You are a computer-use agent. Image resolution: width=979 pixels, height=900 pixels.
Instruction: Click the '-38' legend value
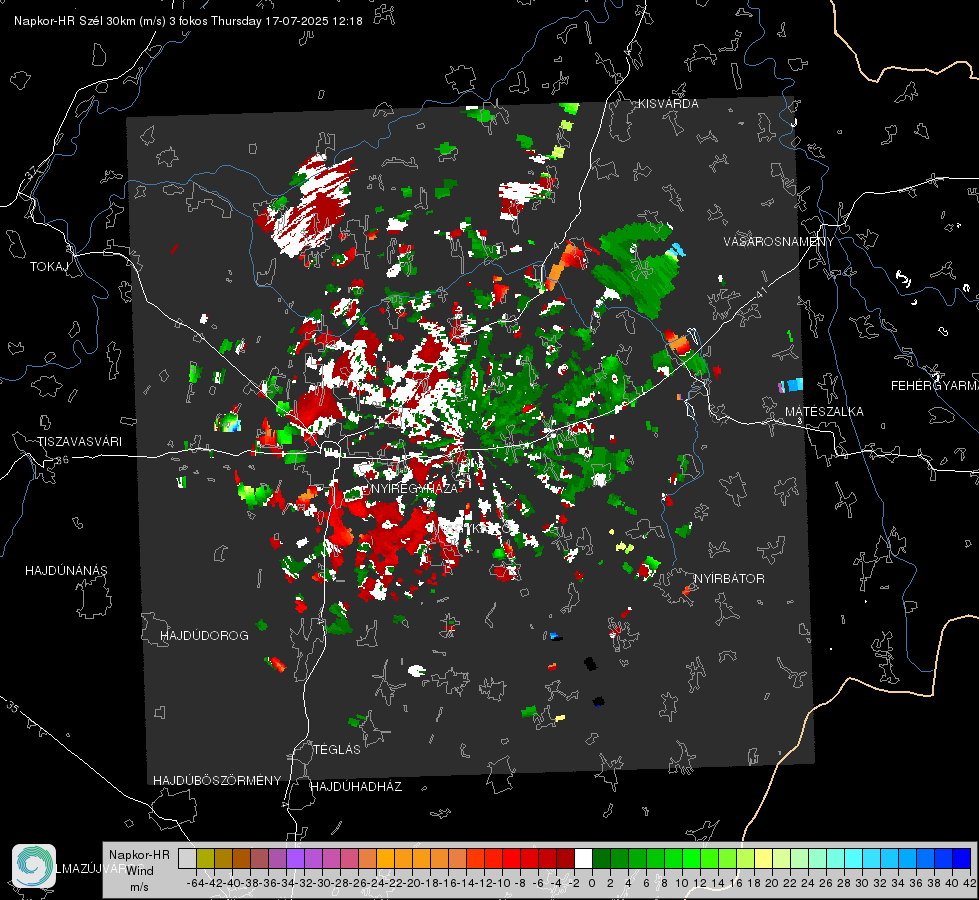click(250, 883)
